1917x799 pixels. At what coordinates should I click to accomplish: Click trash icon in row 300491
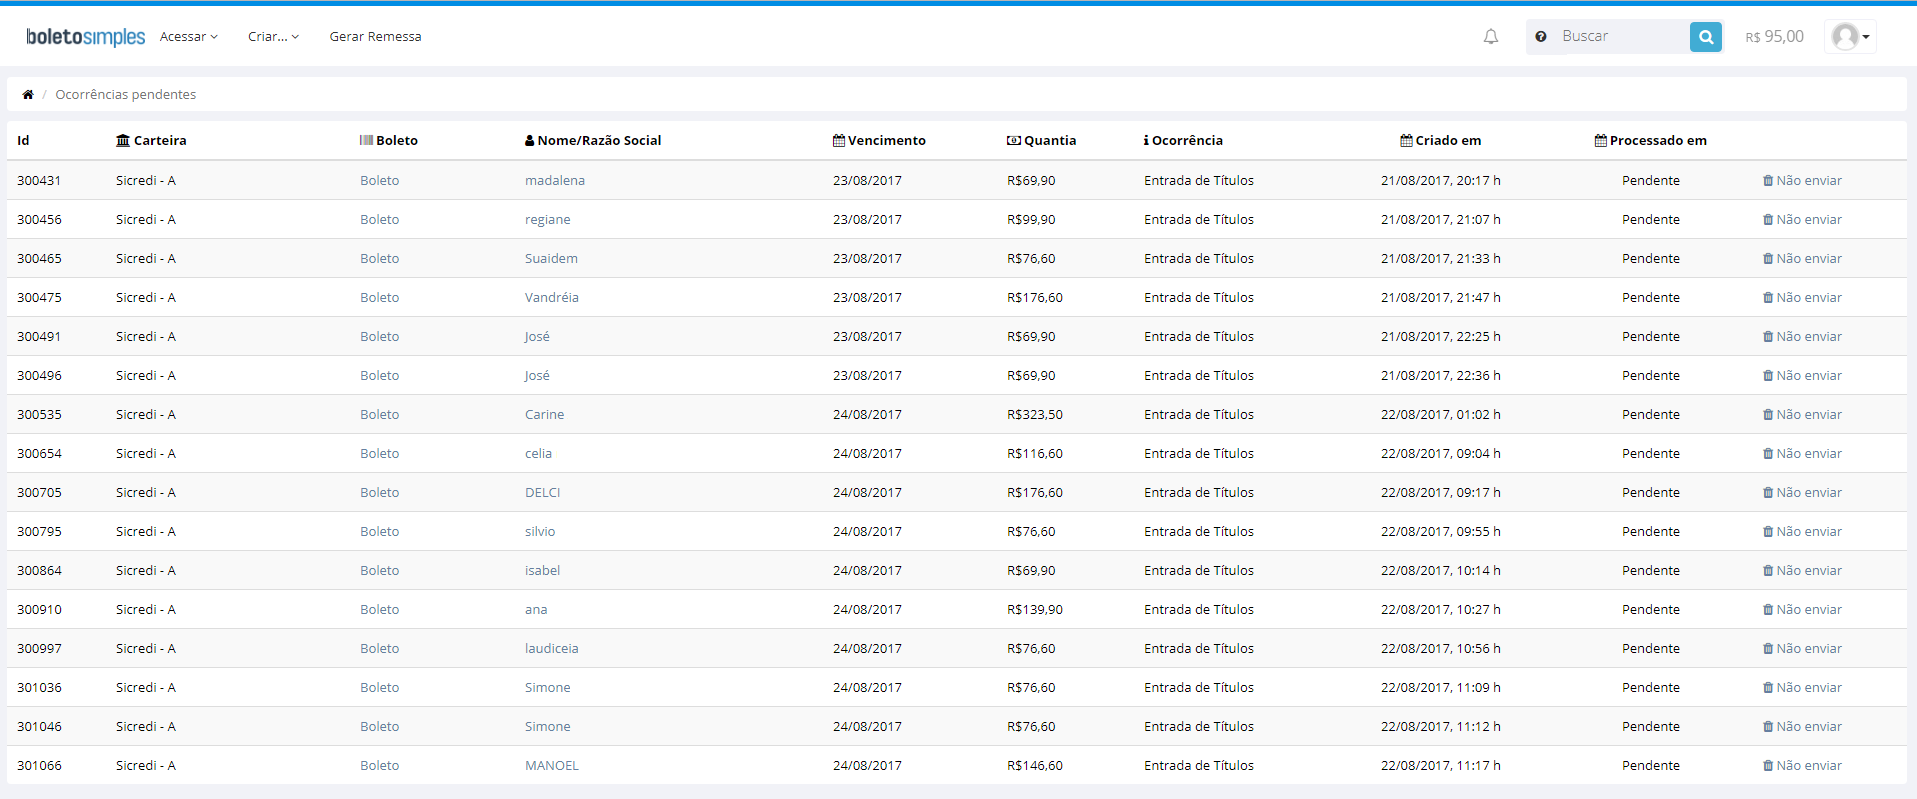pos(1768,337)
